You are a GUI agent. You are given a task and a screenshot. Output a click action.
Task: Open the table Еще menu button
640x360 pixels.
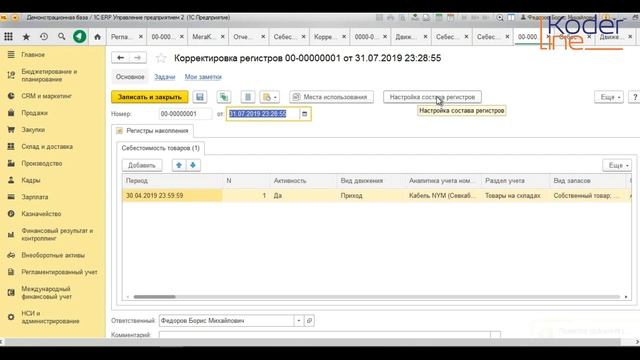click(618, 165)
